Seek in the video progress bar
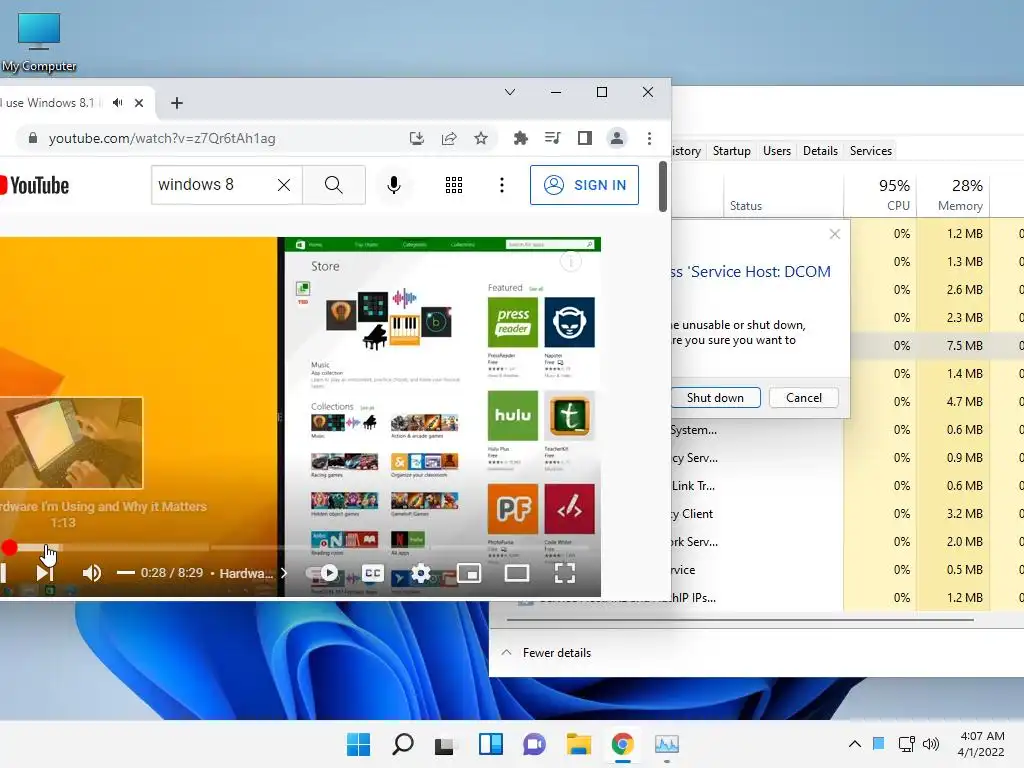This screenshot has width=1024, height=768. [x=300, y=547]
